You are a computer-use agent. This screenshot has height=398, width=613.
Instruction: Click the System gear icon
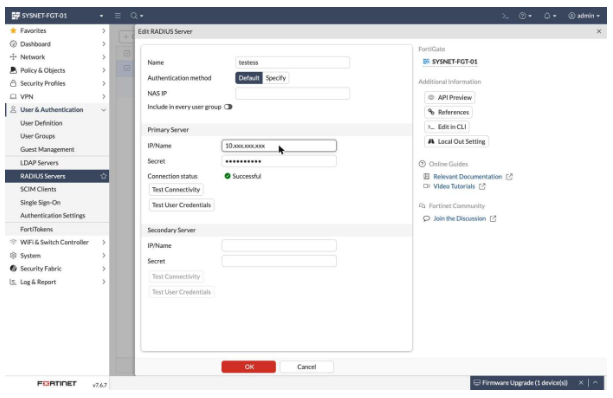pyautogui.click(x=13, y=255)
